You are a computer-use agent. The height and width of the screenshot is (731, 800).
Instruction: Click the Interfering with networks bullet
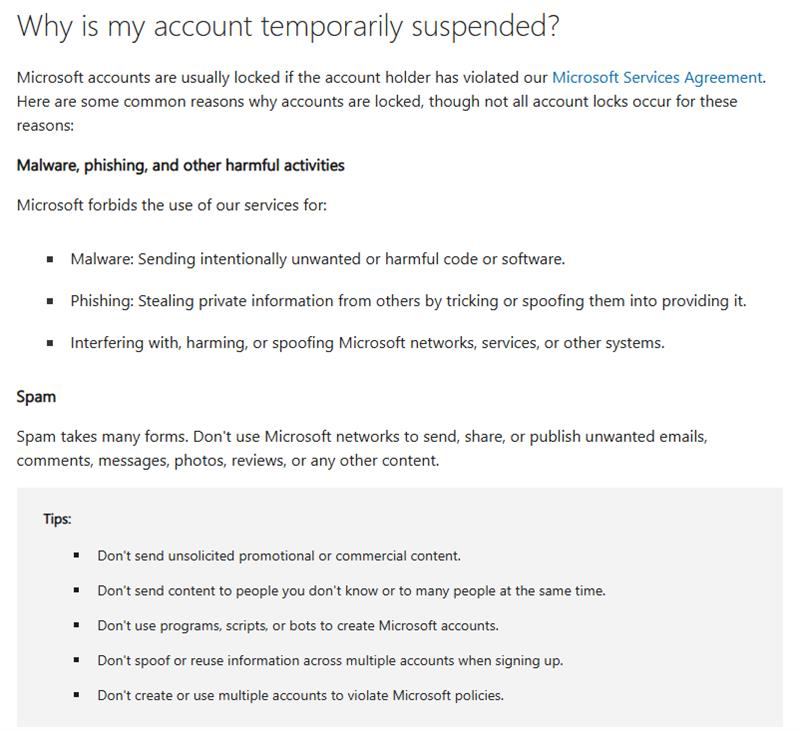pyautogui.click(x=367, y=343)
